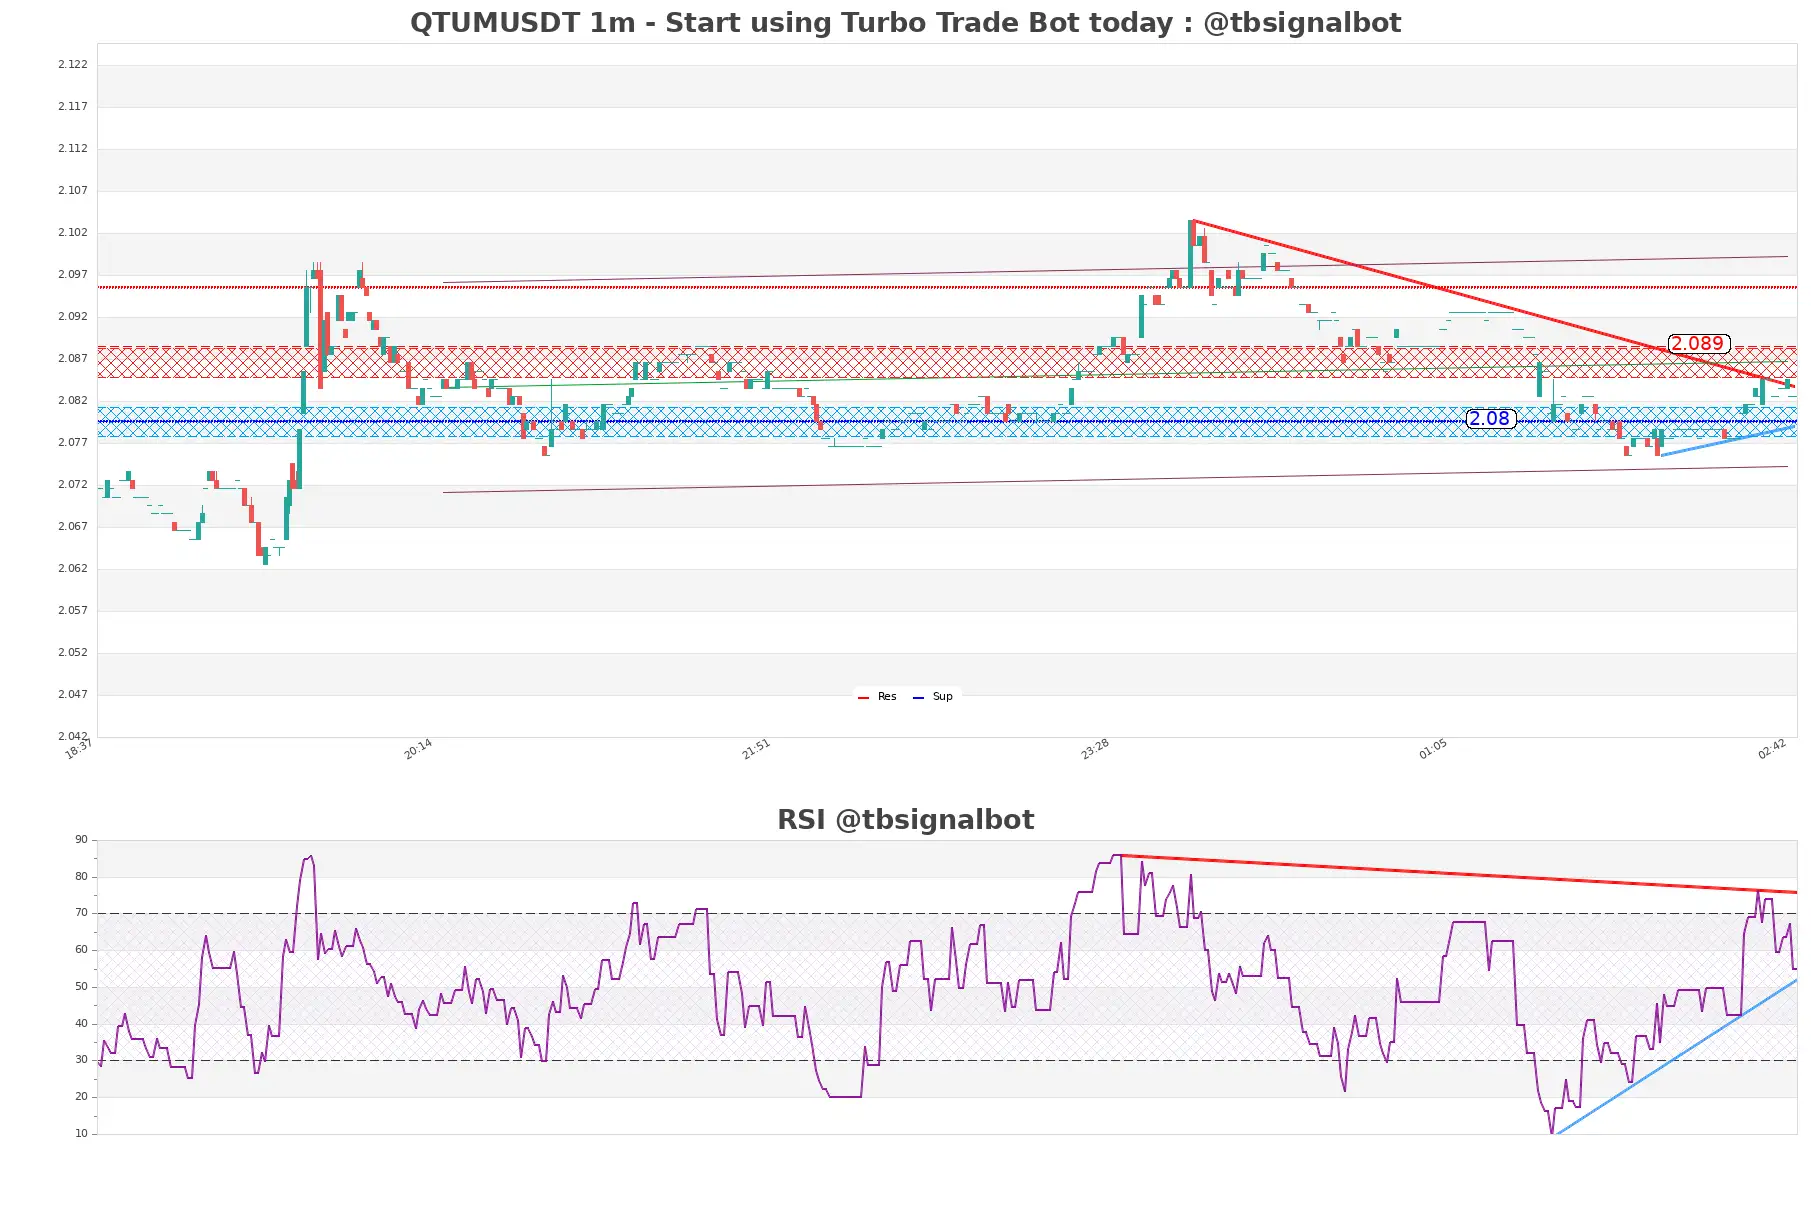Click the 2.112 price axis label

72,148
